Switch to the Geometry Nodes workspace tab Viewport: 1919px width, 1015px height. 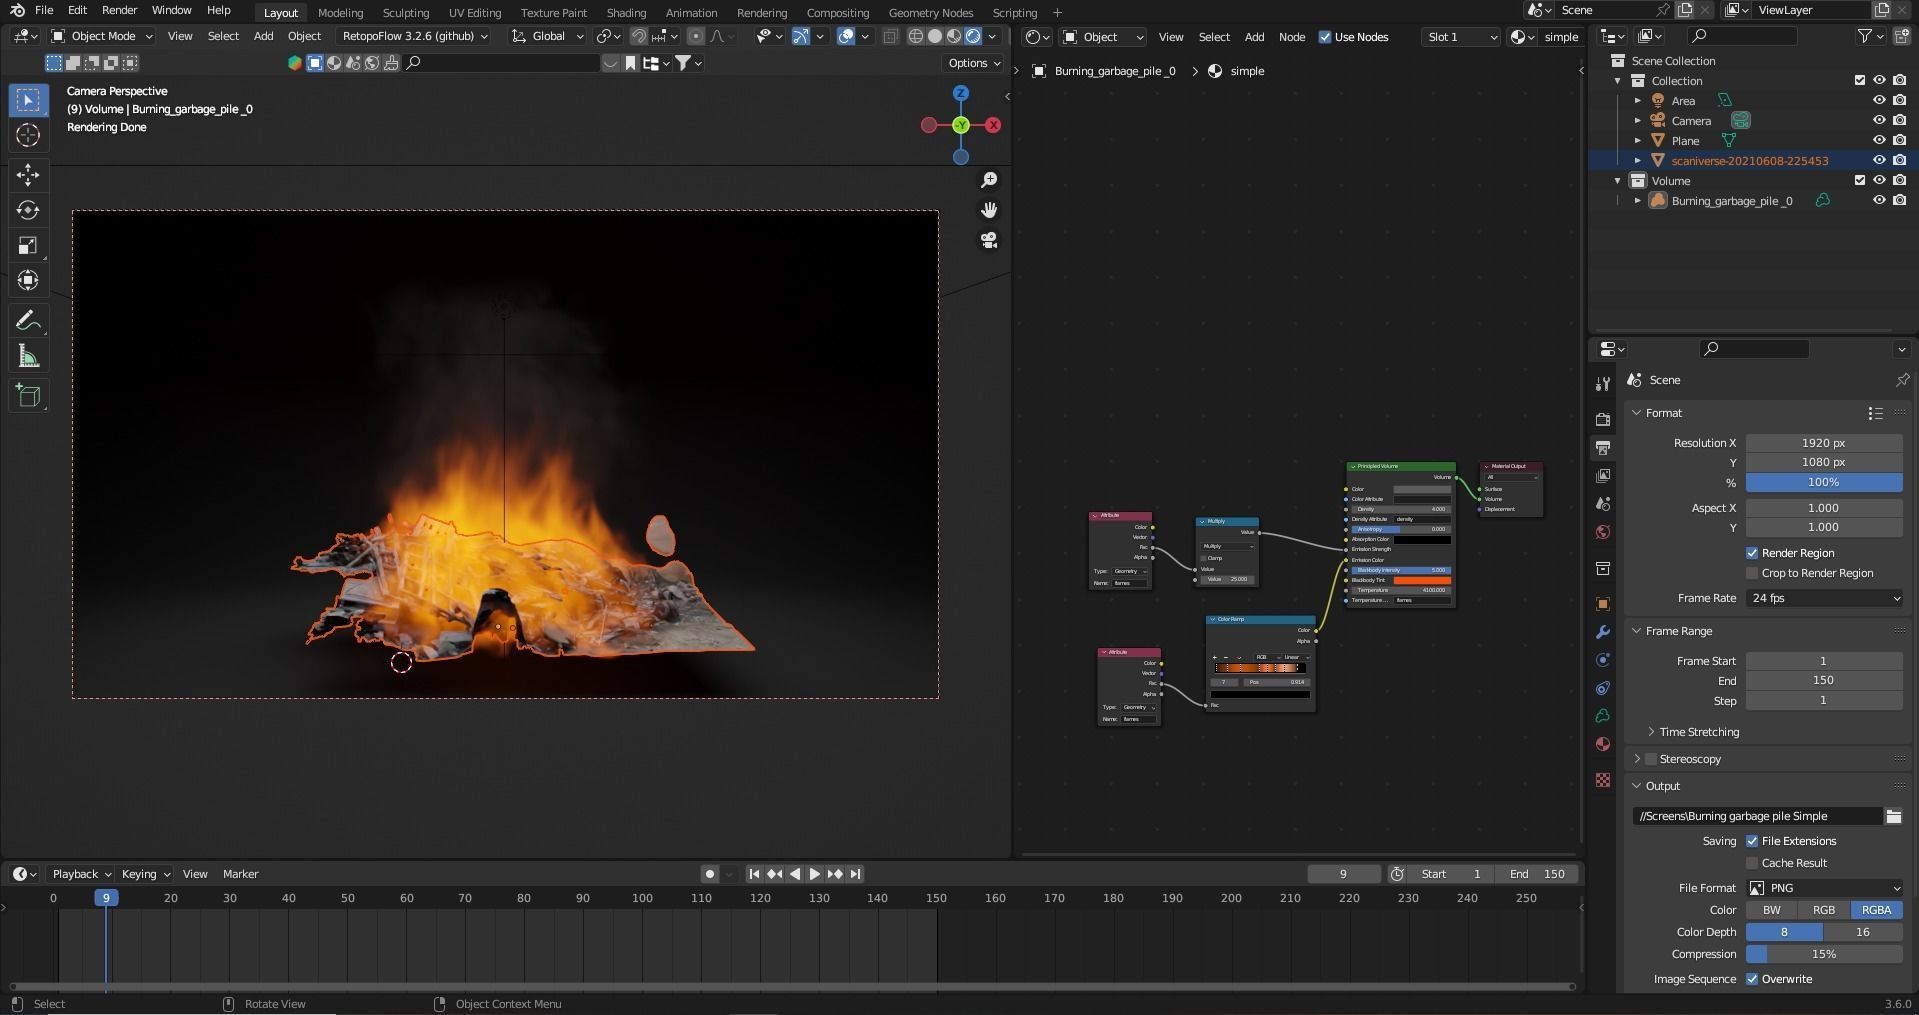pyautogui.click(x=930, y=13)
